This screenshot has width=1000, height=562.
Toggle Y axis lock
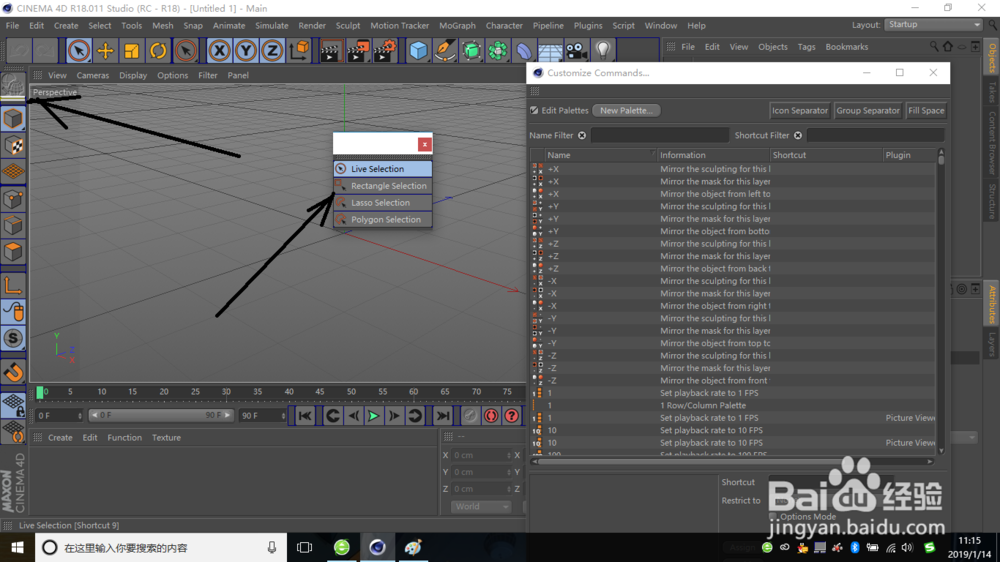pyautogui.click(x=246, y=50)
